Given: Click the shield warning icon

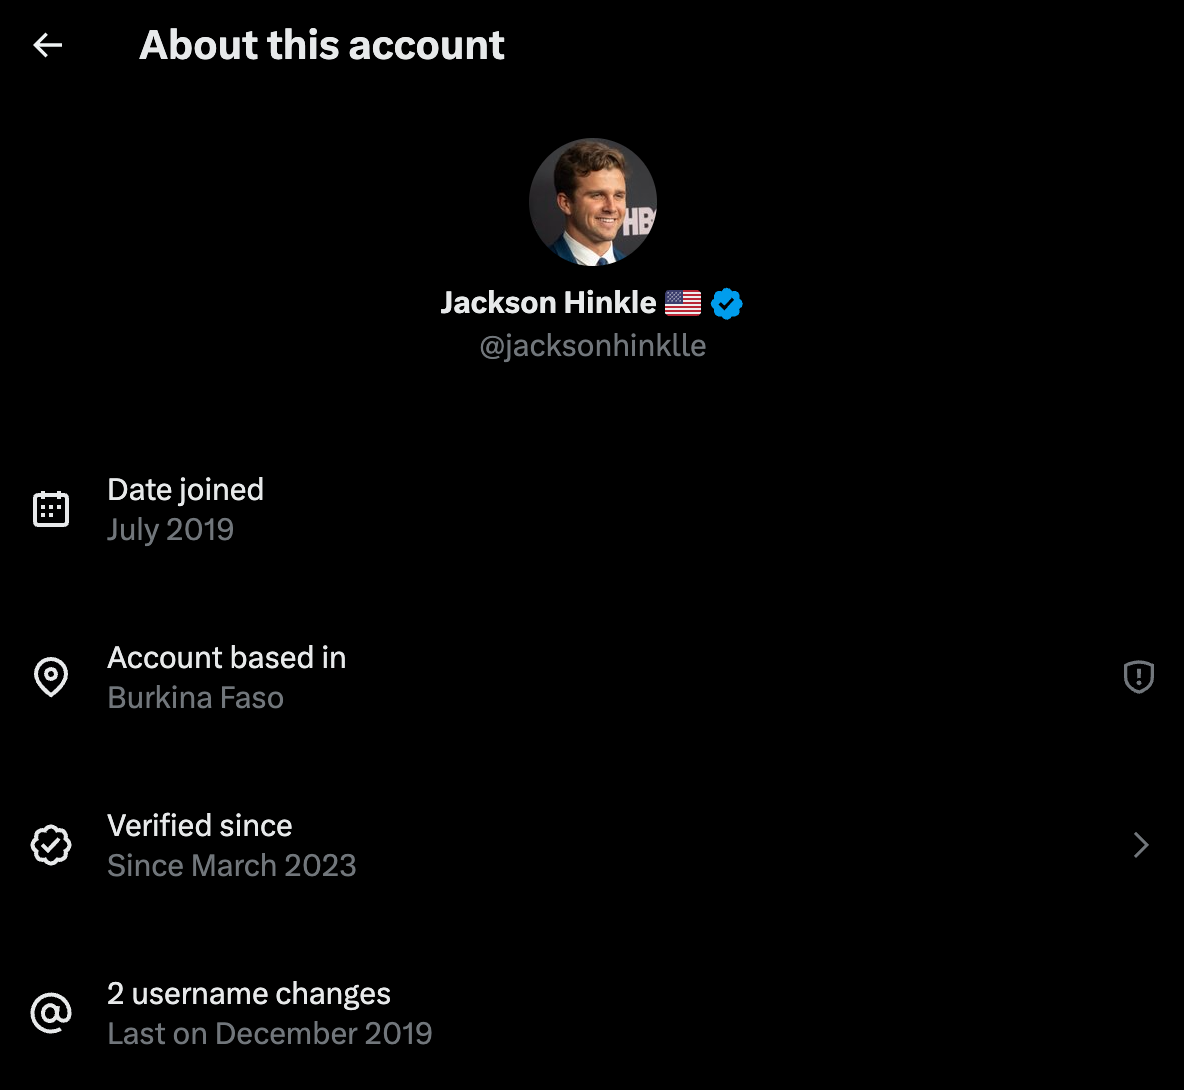Looking at the screenshot, I should [1139, 677].
